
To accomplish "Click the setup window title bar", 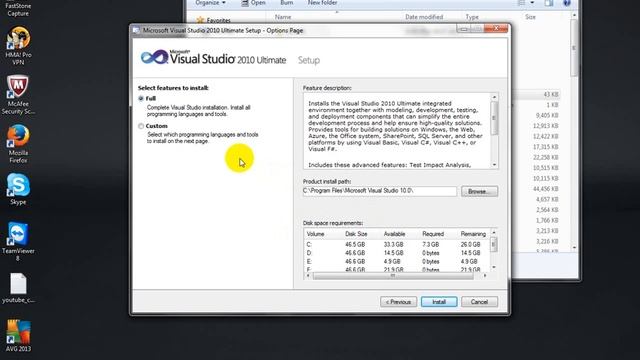I will (294, 31).
